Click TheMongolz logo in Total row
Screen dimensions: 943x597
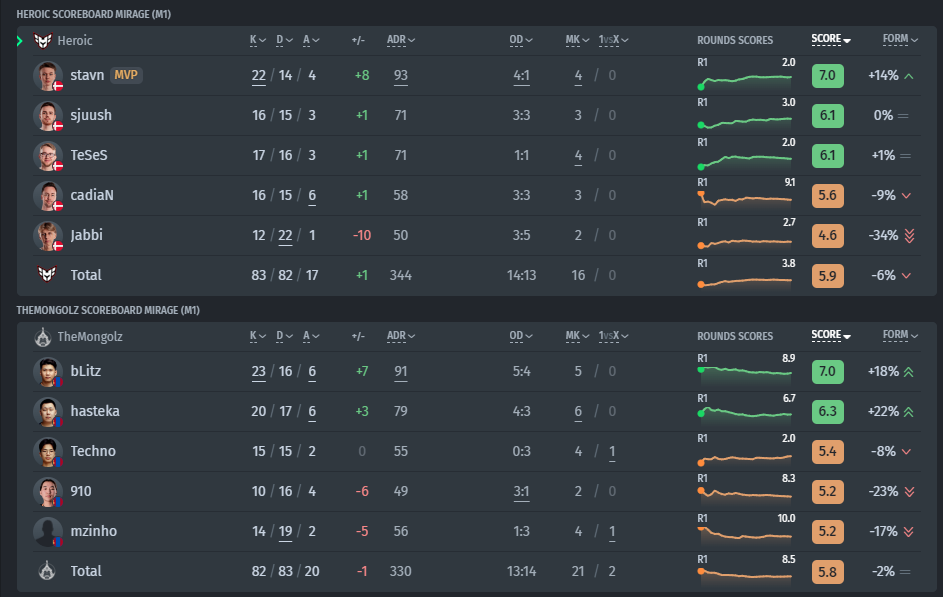(x=47, y=571)
